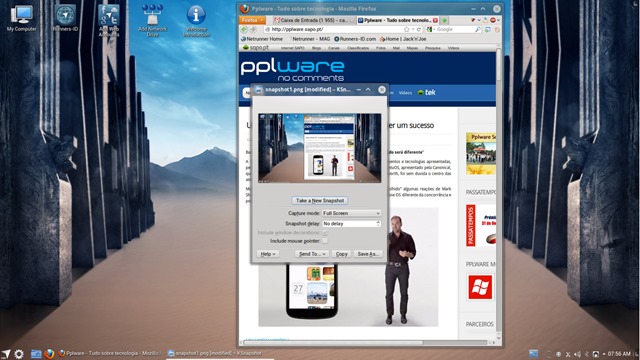The height and width of the screenshot is (360, 640).
Task: Click the Videos link in Pplware nav
Action: pyautogui.click(x=405, y=93)
